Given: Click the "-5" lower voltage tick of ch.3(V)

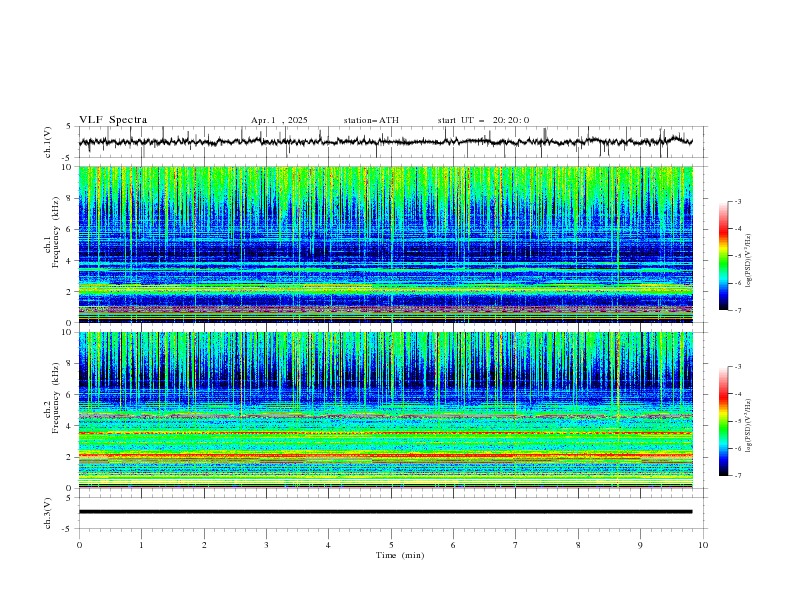Looking at the screenshot, I should (x=67, y=529).
